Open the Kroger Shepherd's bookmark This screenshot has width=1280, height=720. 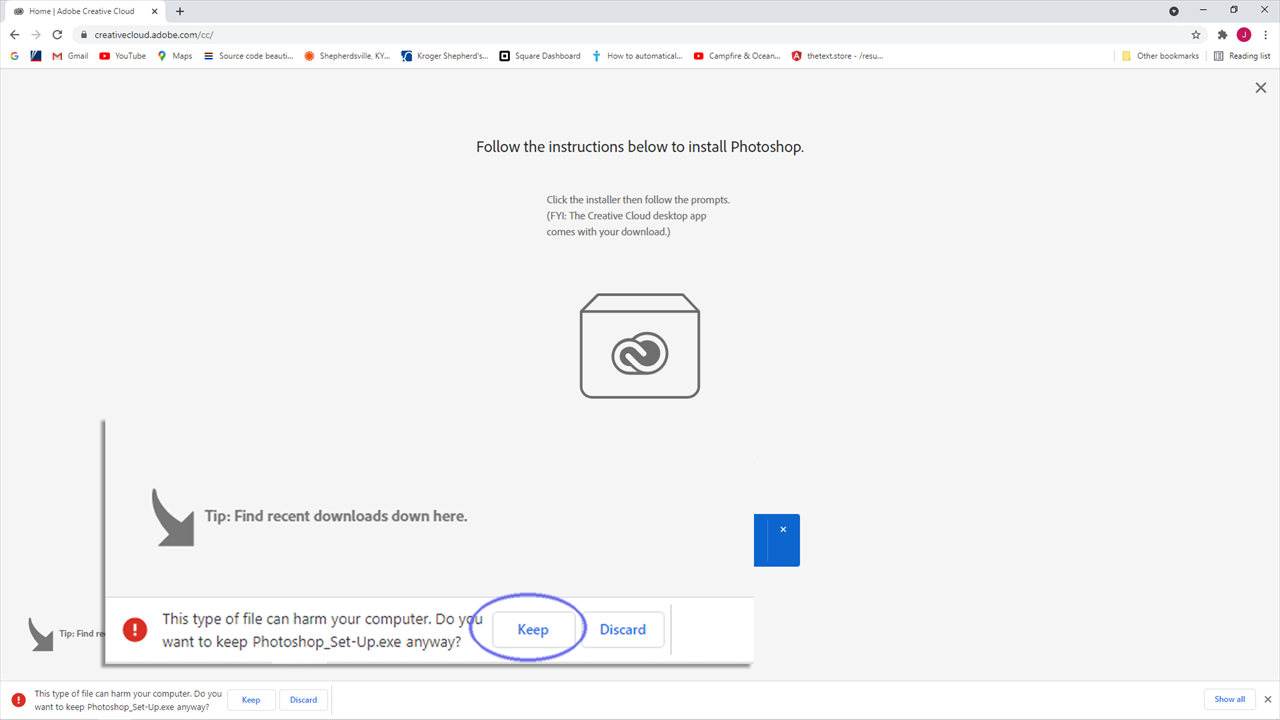[x=445, y=56]
